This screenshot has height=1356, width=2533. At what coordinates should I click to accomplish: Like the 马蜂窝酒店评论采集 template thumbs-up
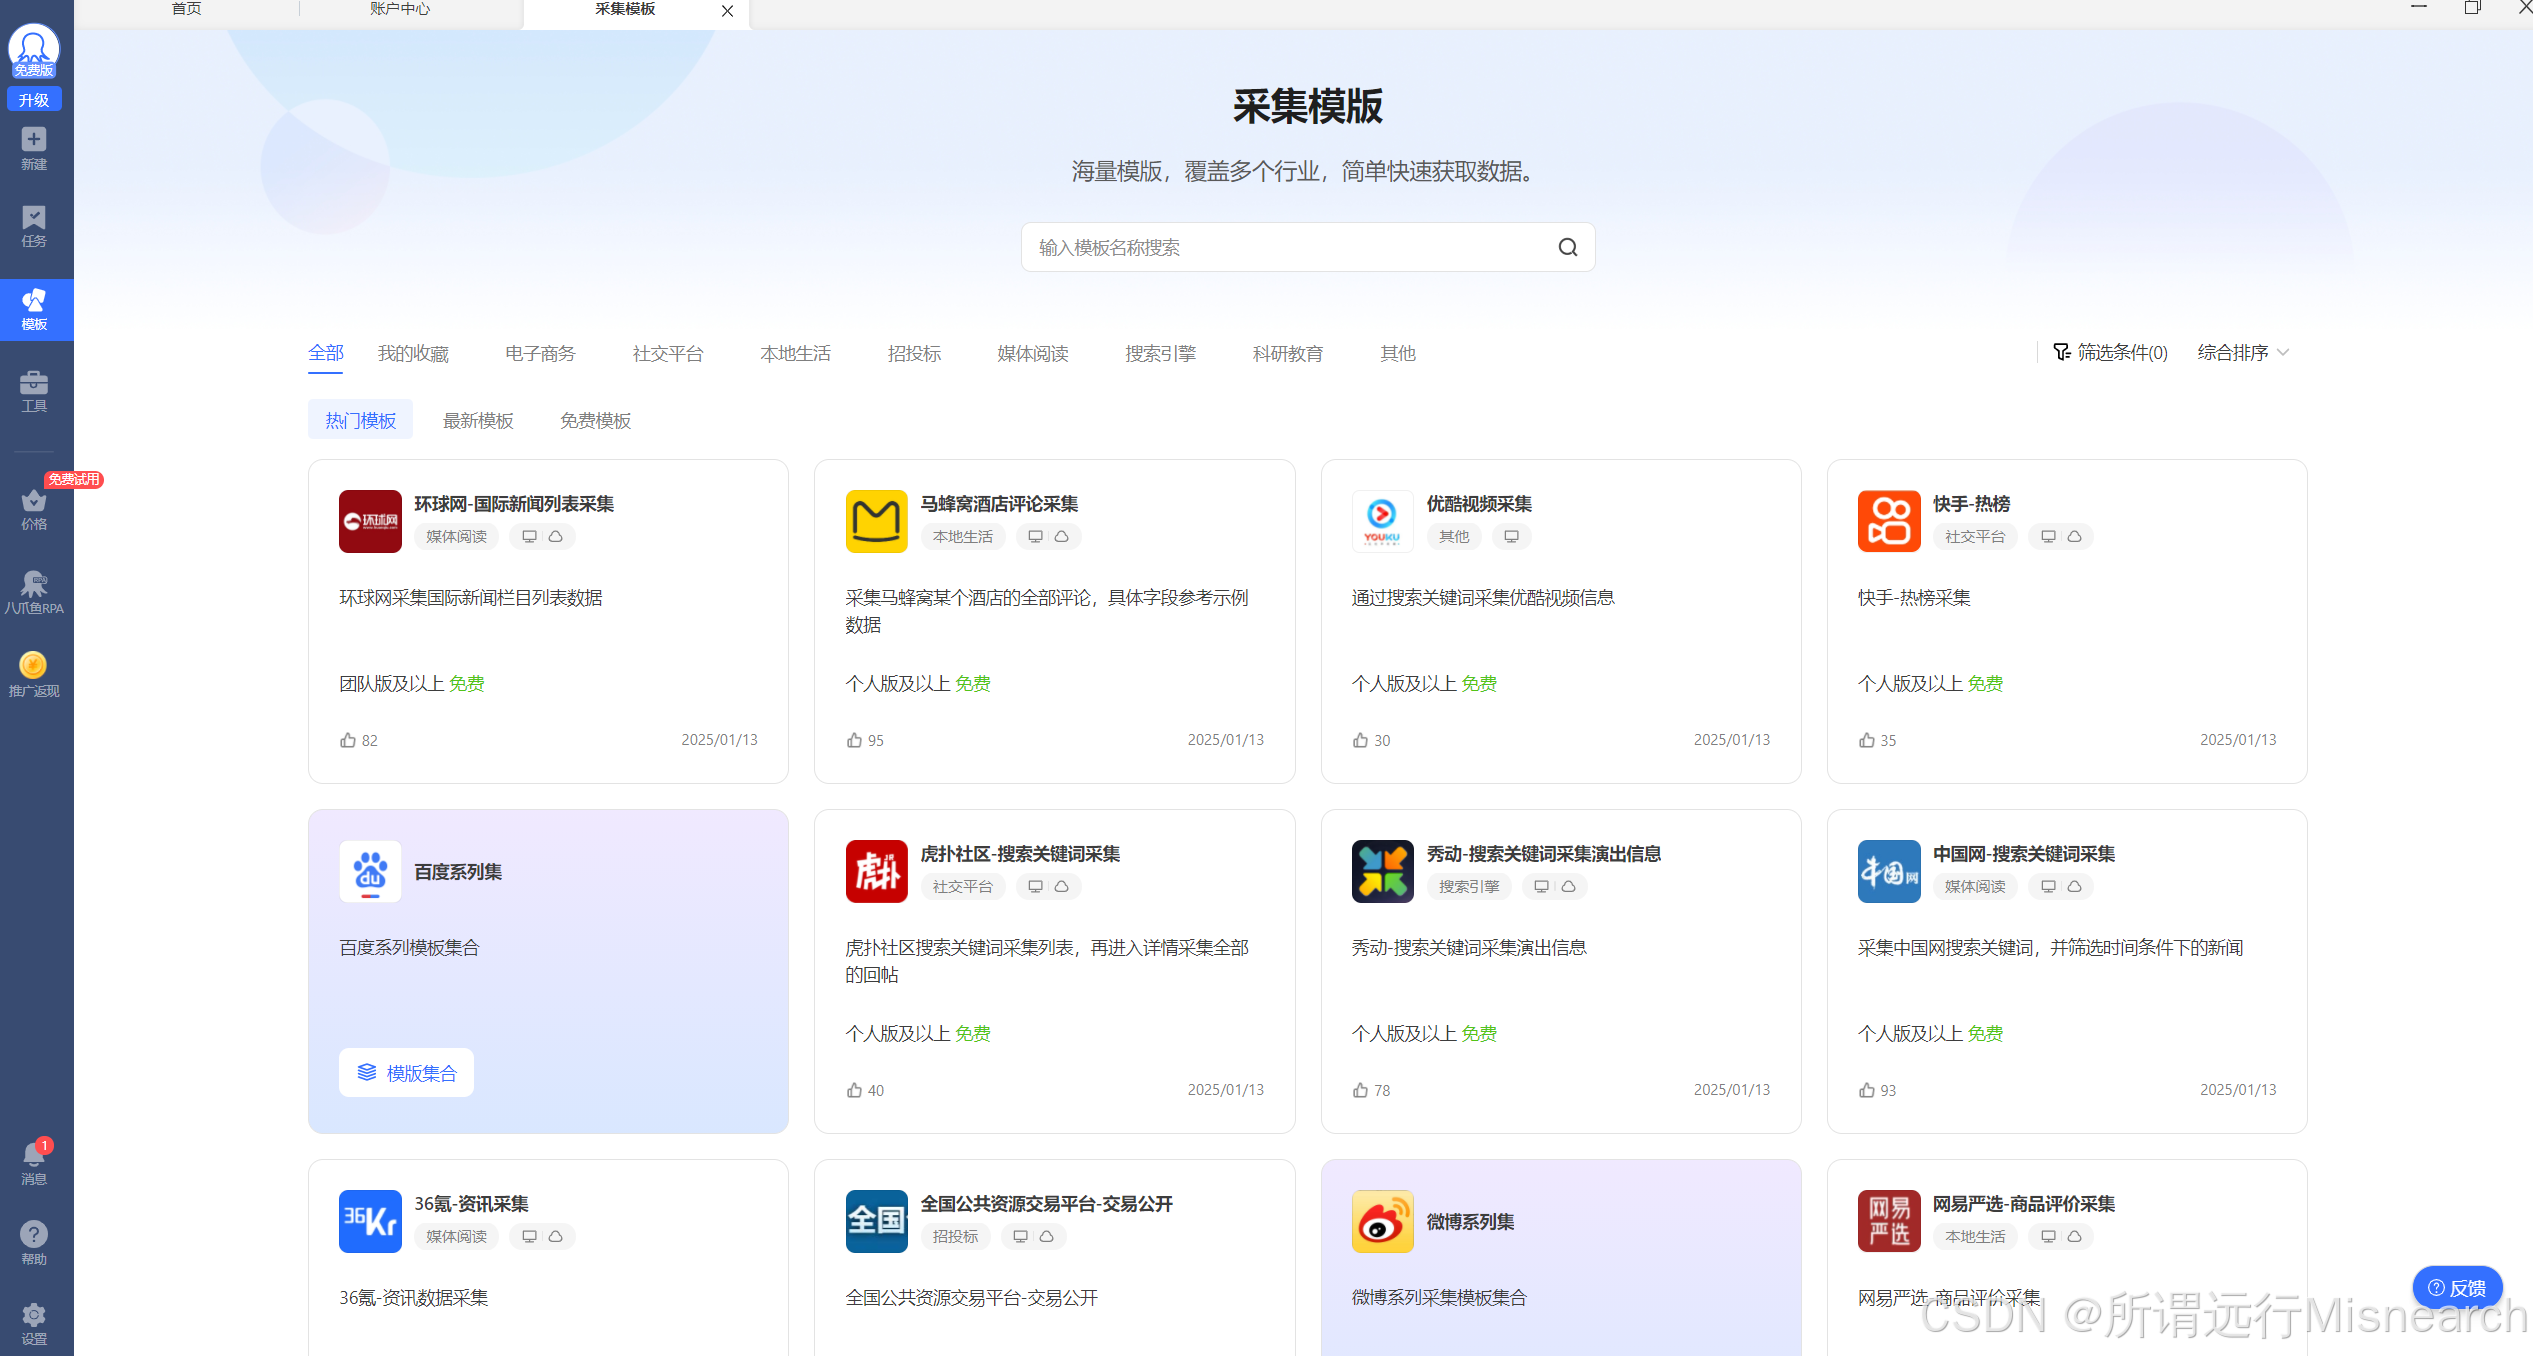[x=854, y=740]
